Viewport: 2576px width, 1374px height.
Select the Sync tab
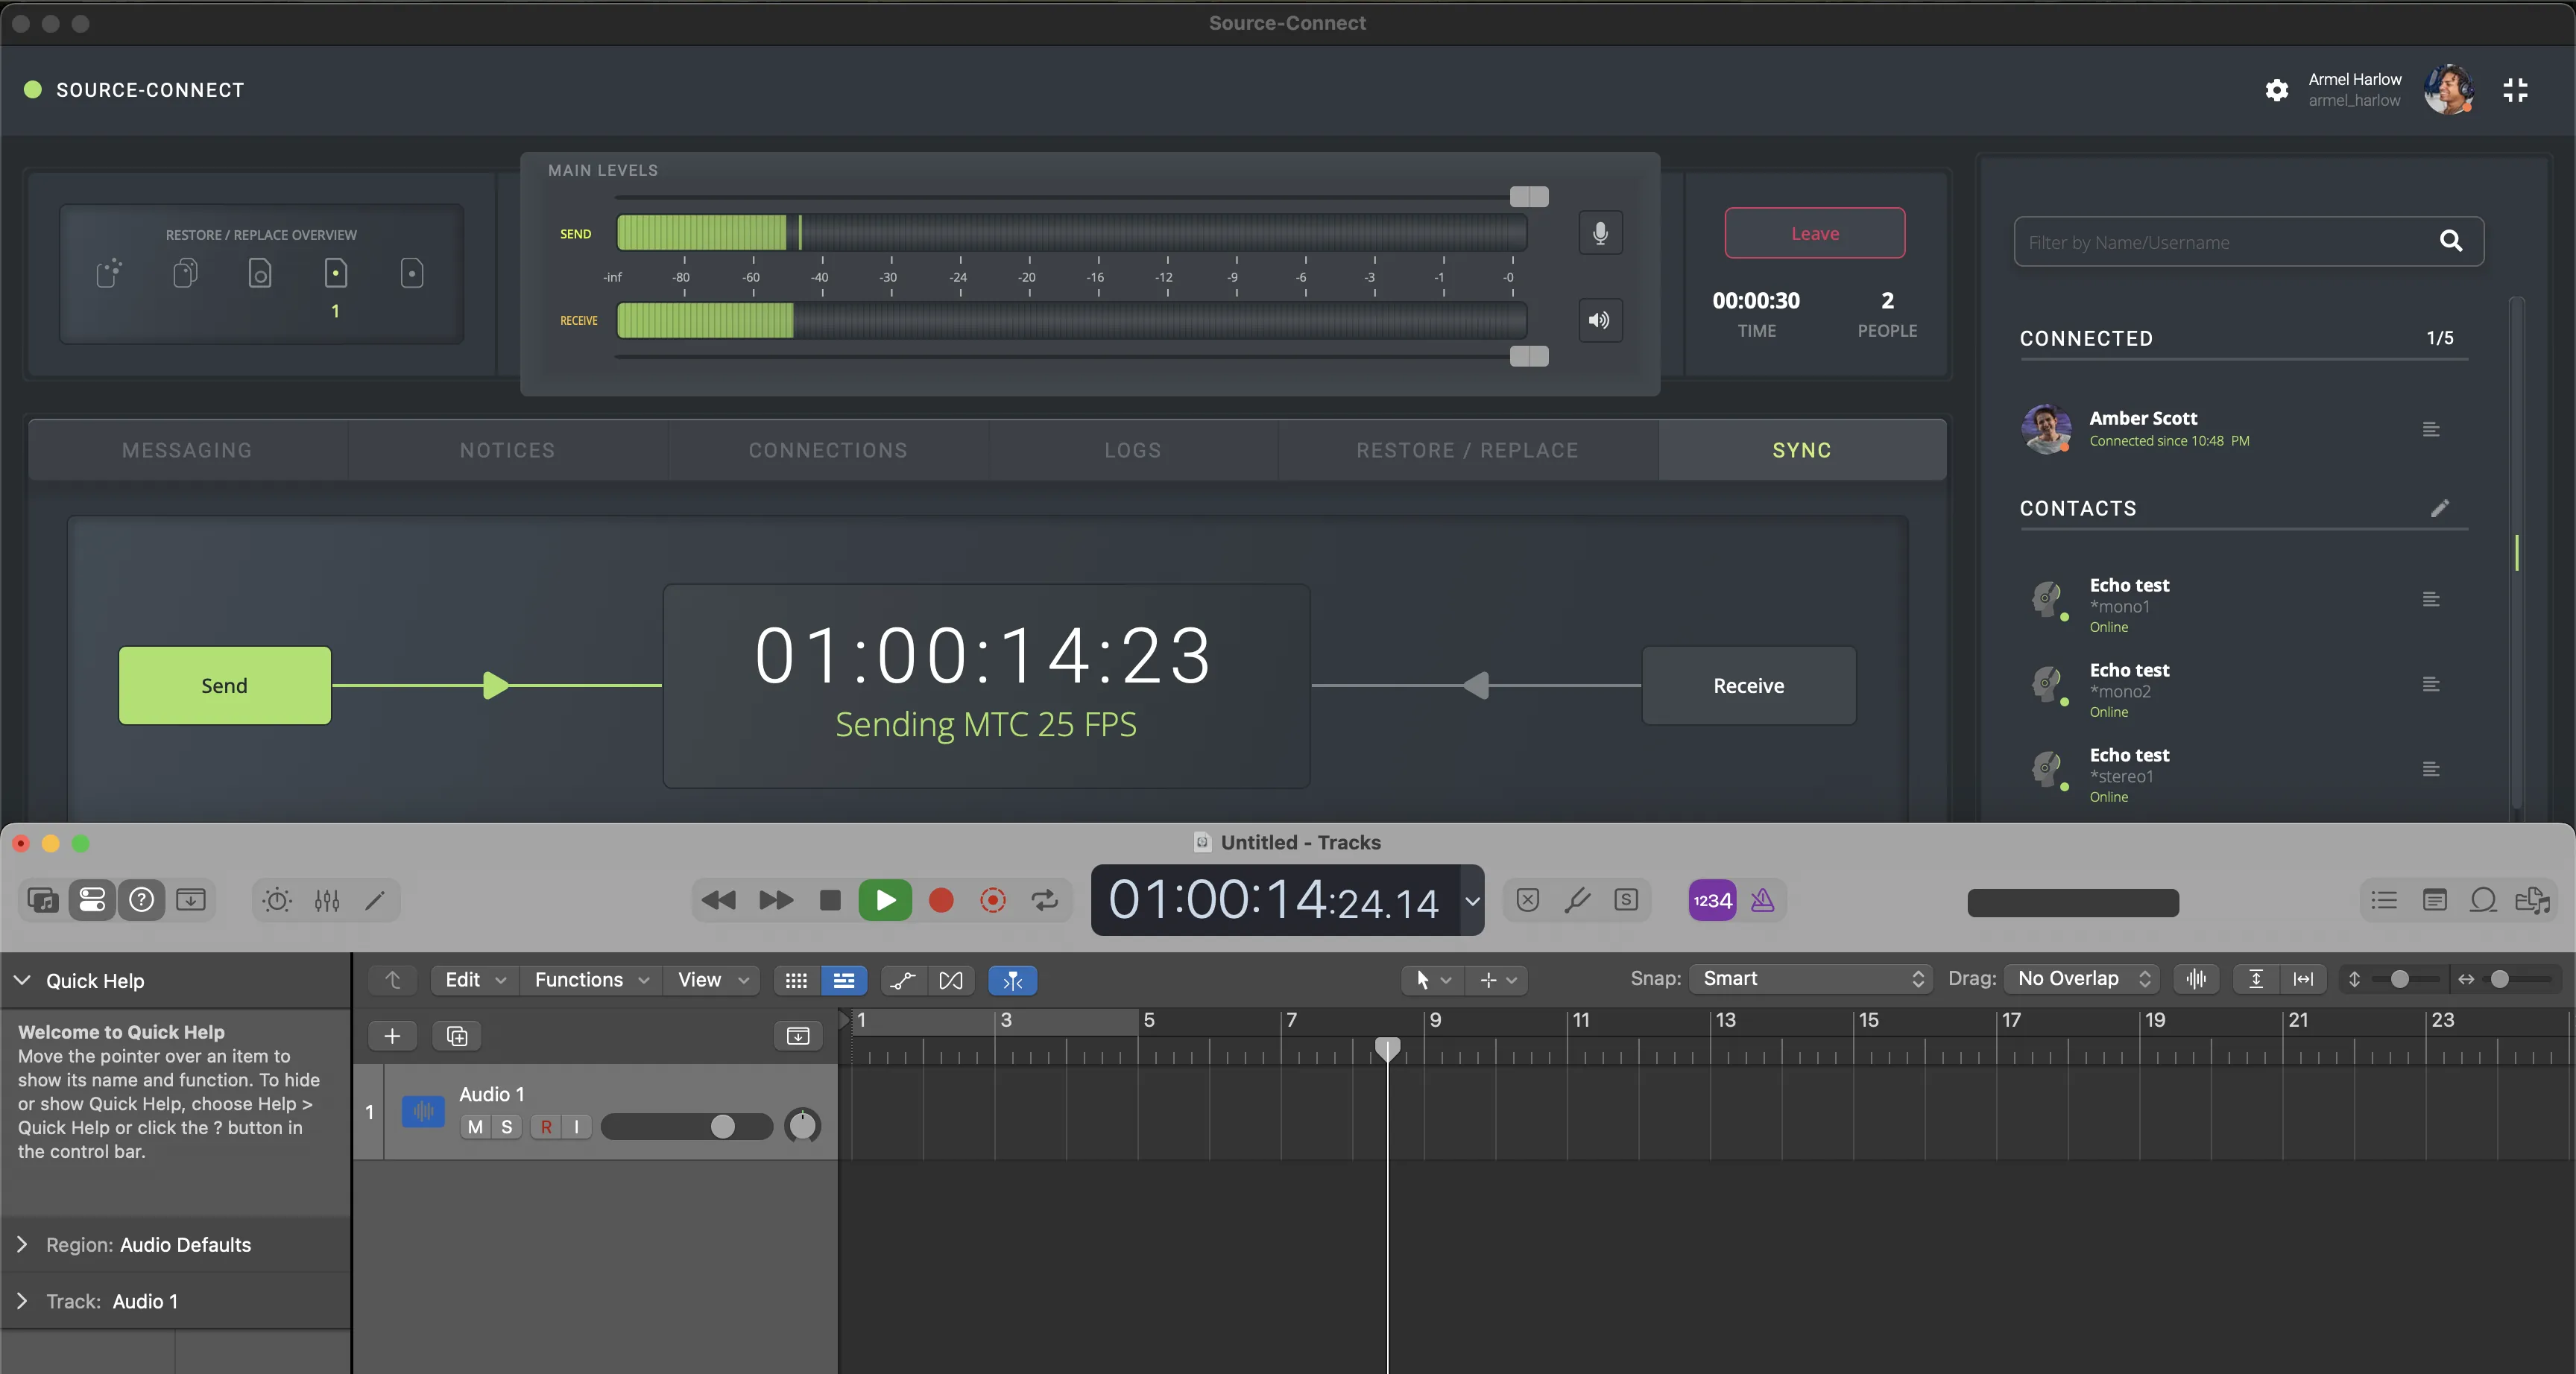1802,450
